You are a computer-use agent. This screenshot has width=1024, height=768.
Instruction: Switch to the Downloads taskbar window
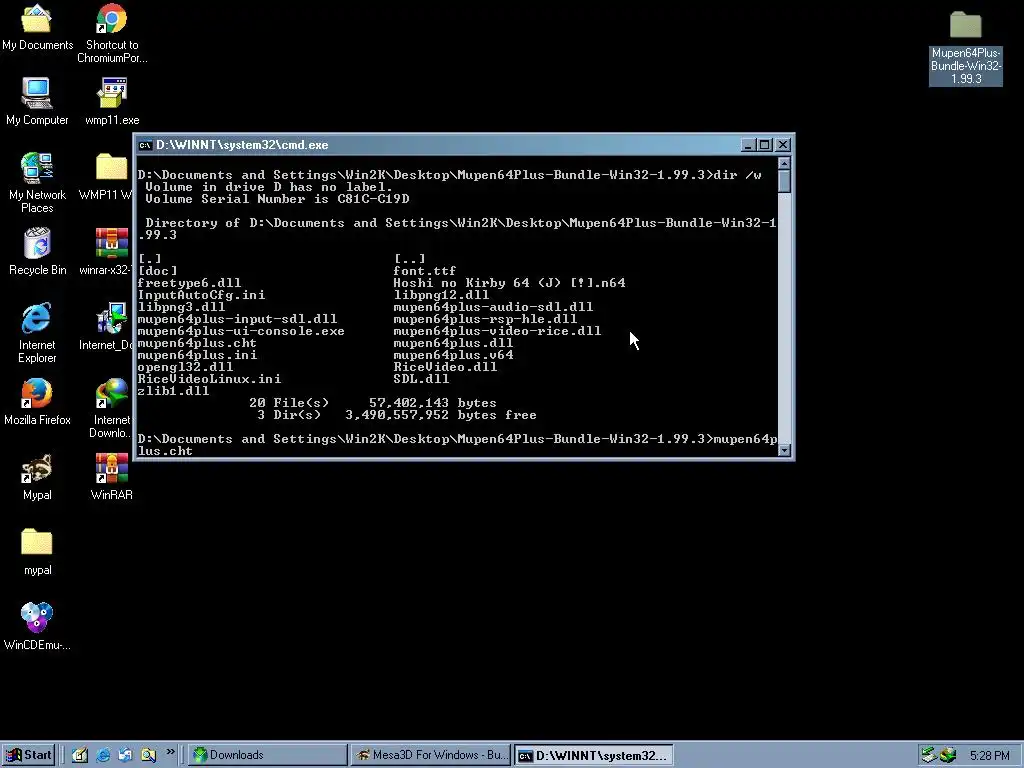point(268,755)
